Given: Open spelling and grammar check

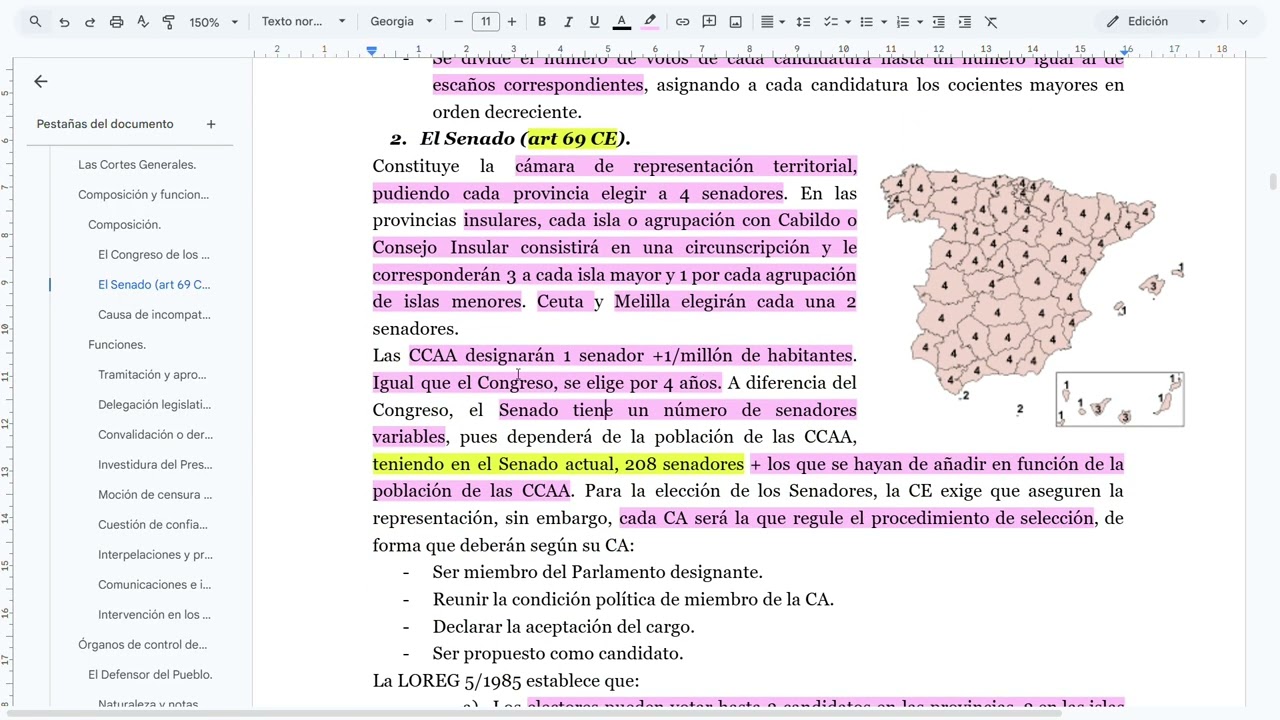Looking at the screenshot, I should coord(142,21).
